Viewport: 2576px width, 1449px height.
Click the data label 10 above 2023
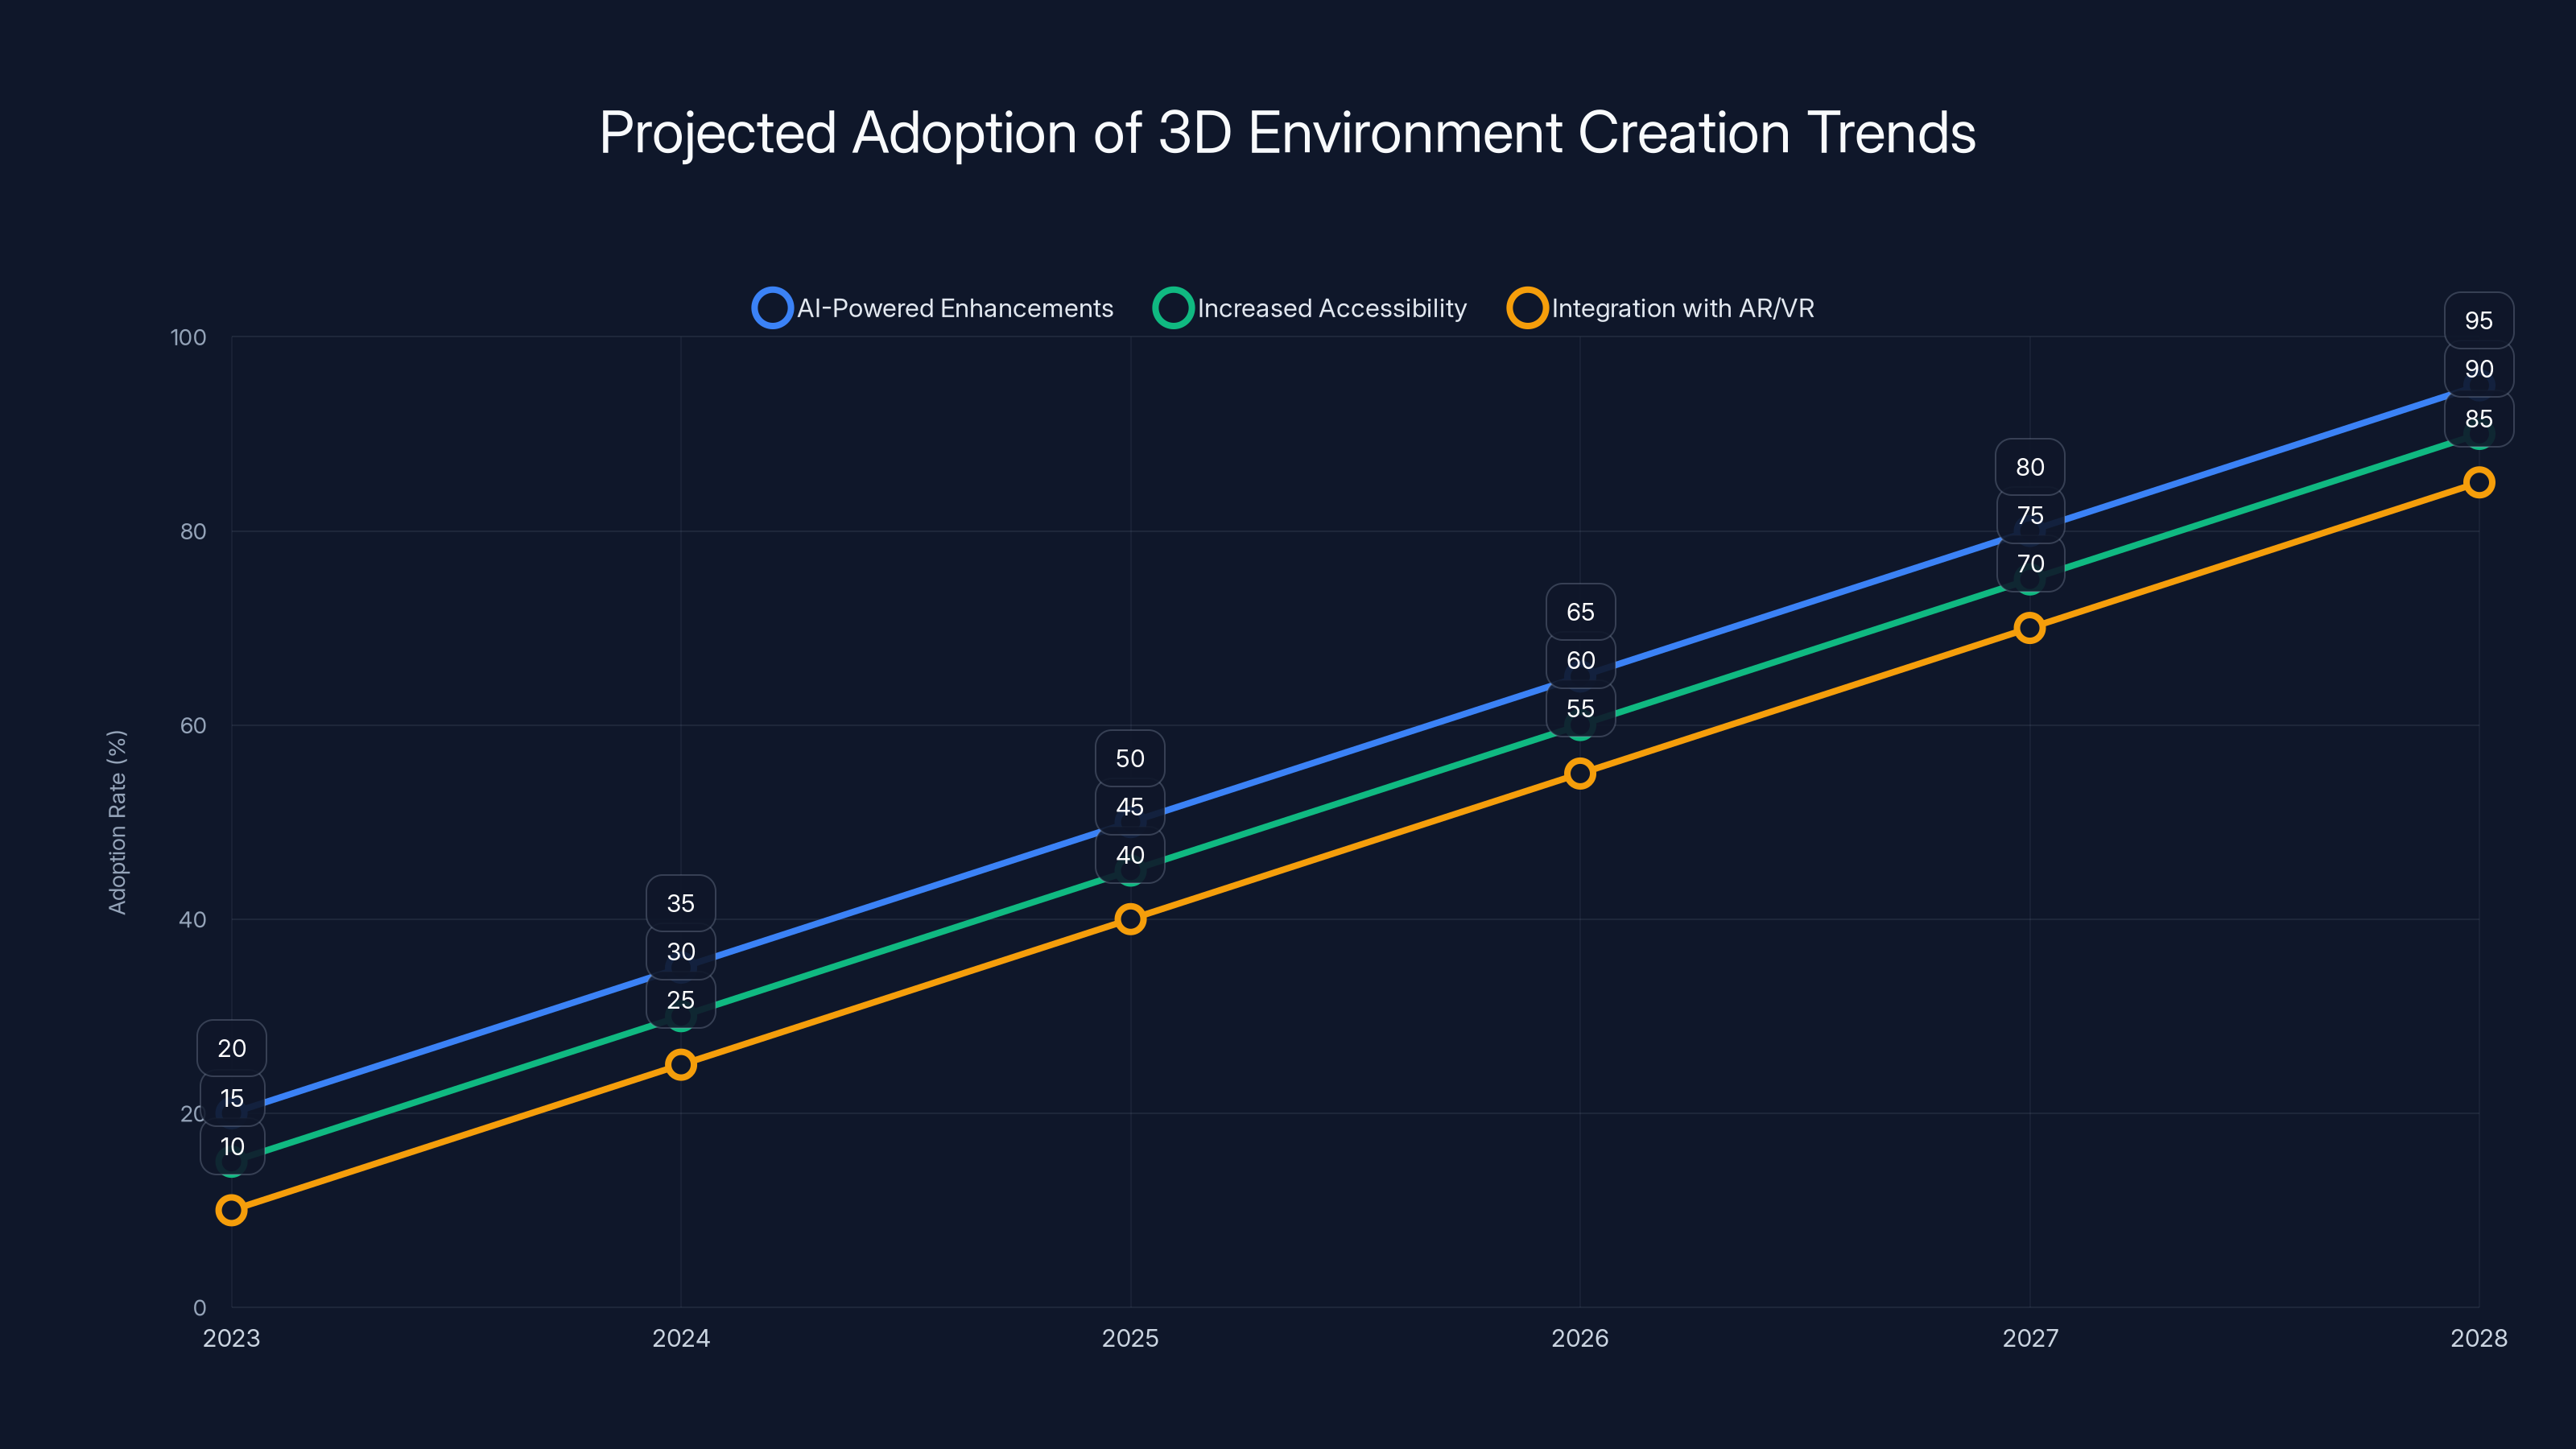232,1146
